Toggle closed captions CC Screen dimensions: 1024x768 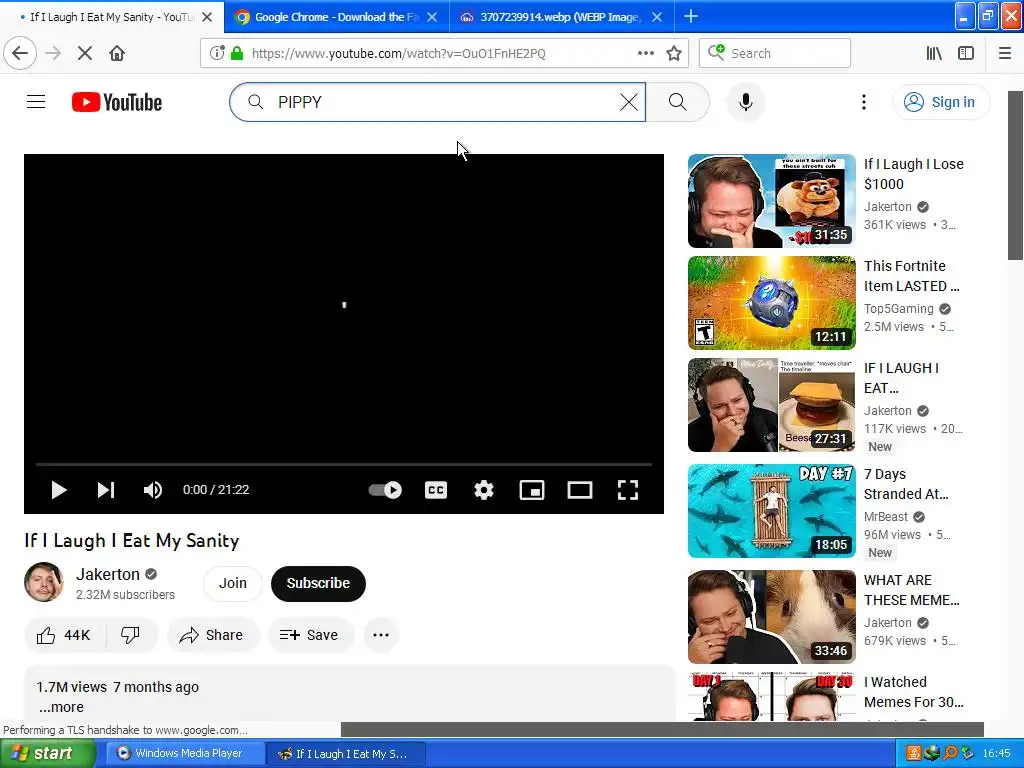[436, 490]
